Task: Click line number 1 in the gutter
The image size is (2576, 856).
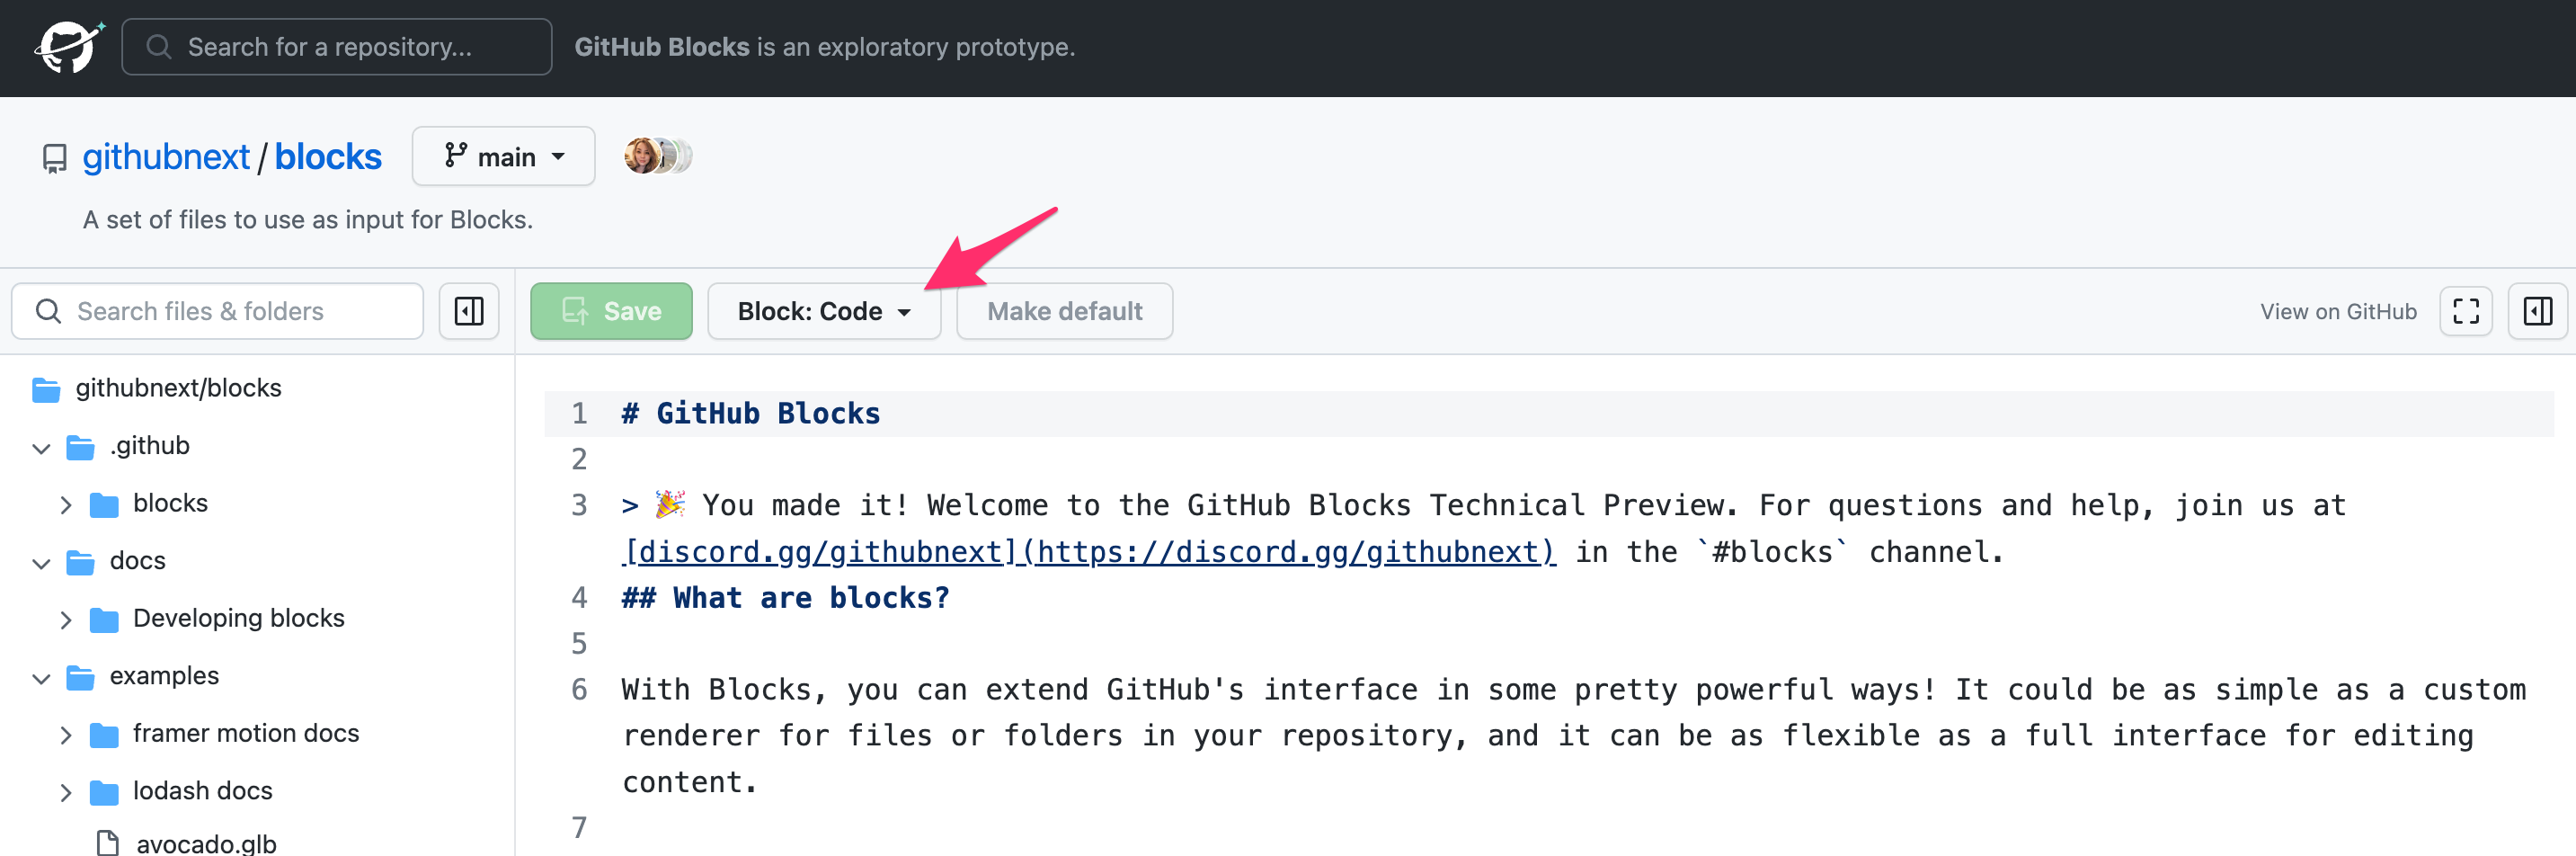Action: click(x=579, y=413)
